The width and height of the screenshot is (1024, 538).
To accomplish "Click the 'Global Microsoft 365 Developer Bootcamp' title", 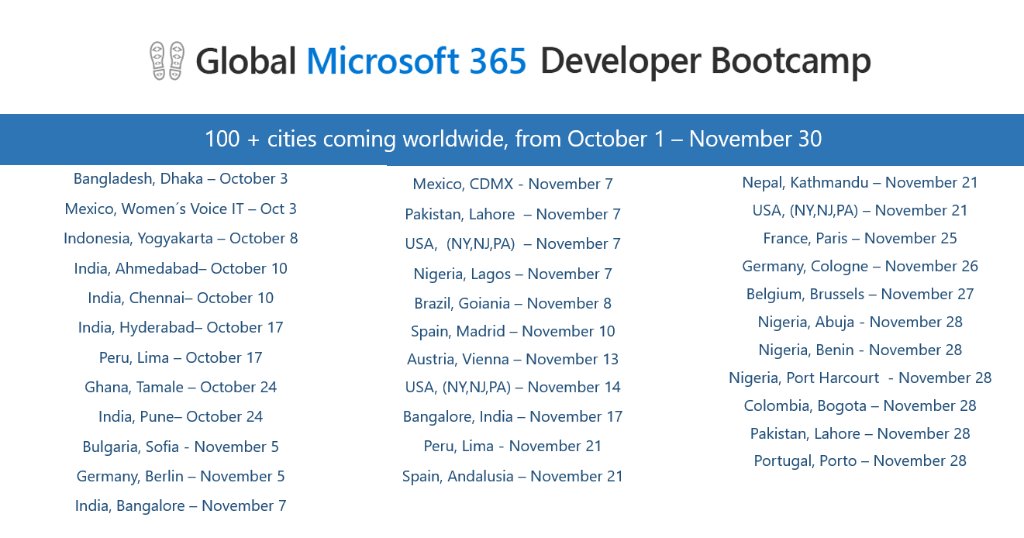I will point(533,61).
